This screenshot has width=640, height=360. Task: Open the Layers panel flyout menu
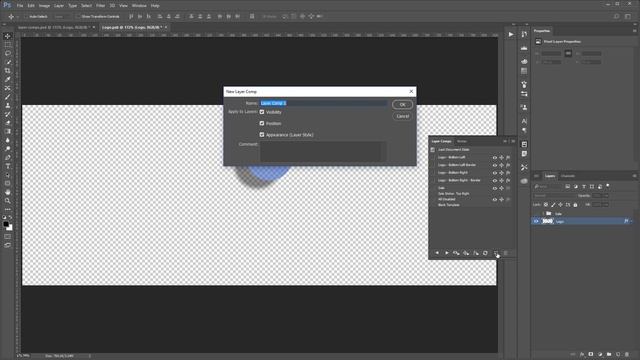click(x=634, y=176)
